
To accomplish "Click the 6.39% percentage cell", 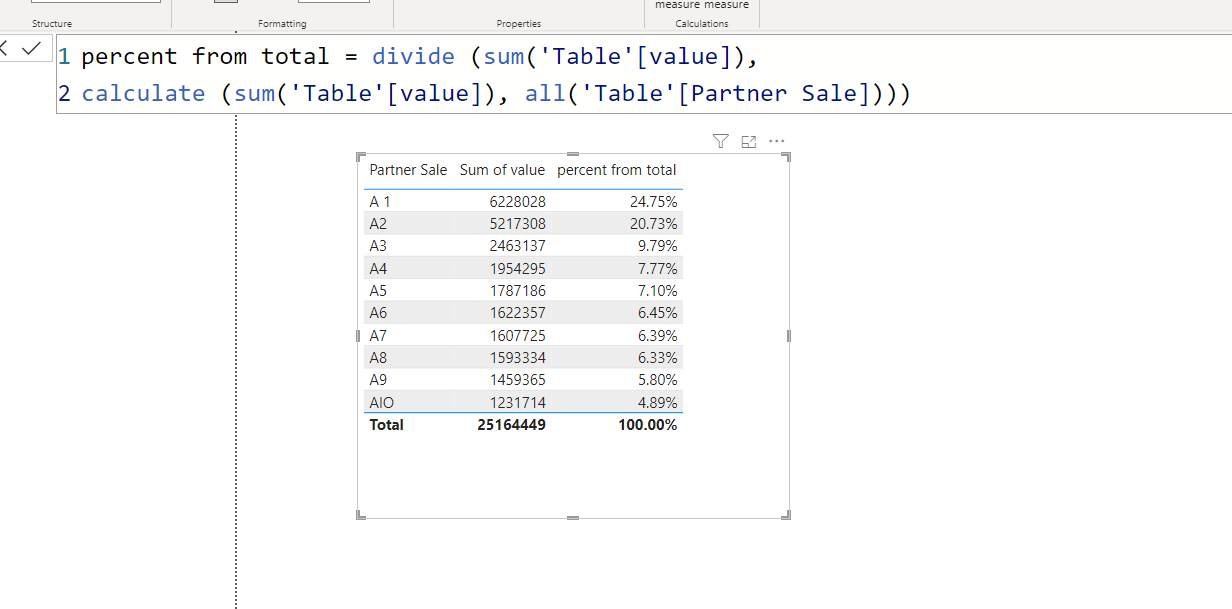I will pyautogui.click(x=657, y=335).
